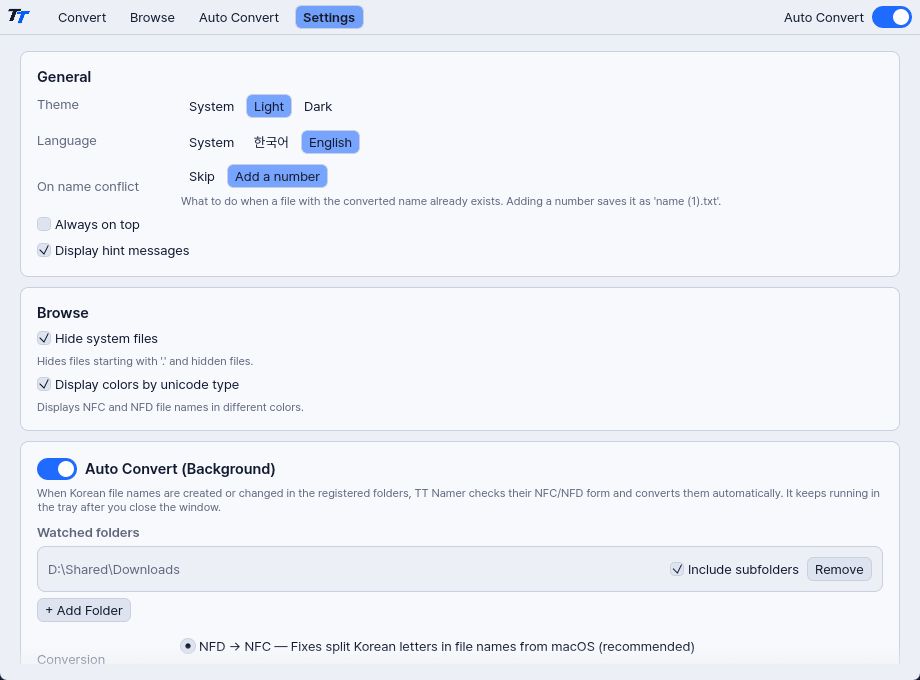Click the TT Namer logo icon
This screenshot has height=680, width=920.
[19, 16]
